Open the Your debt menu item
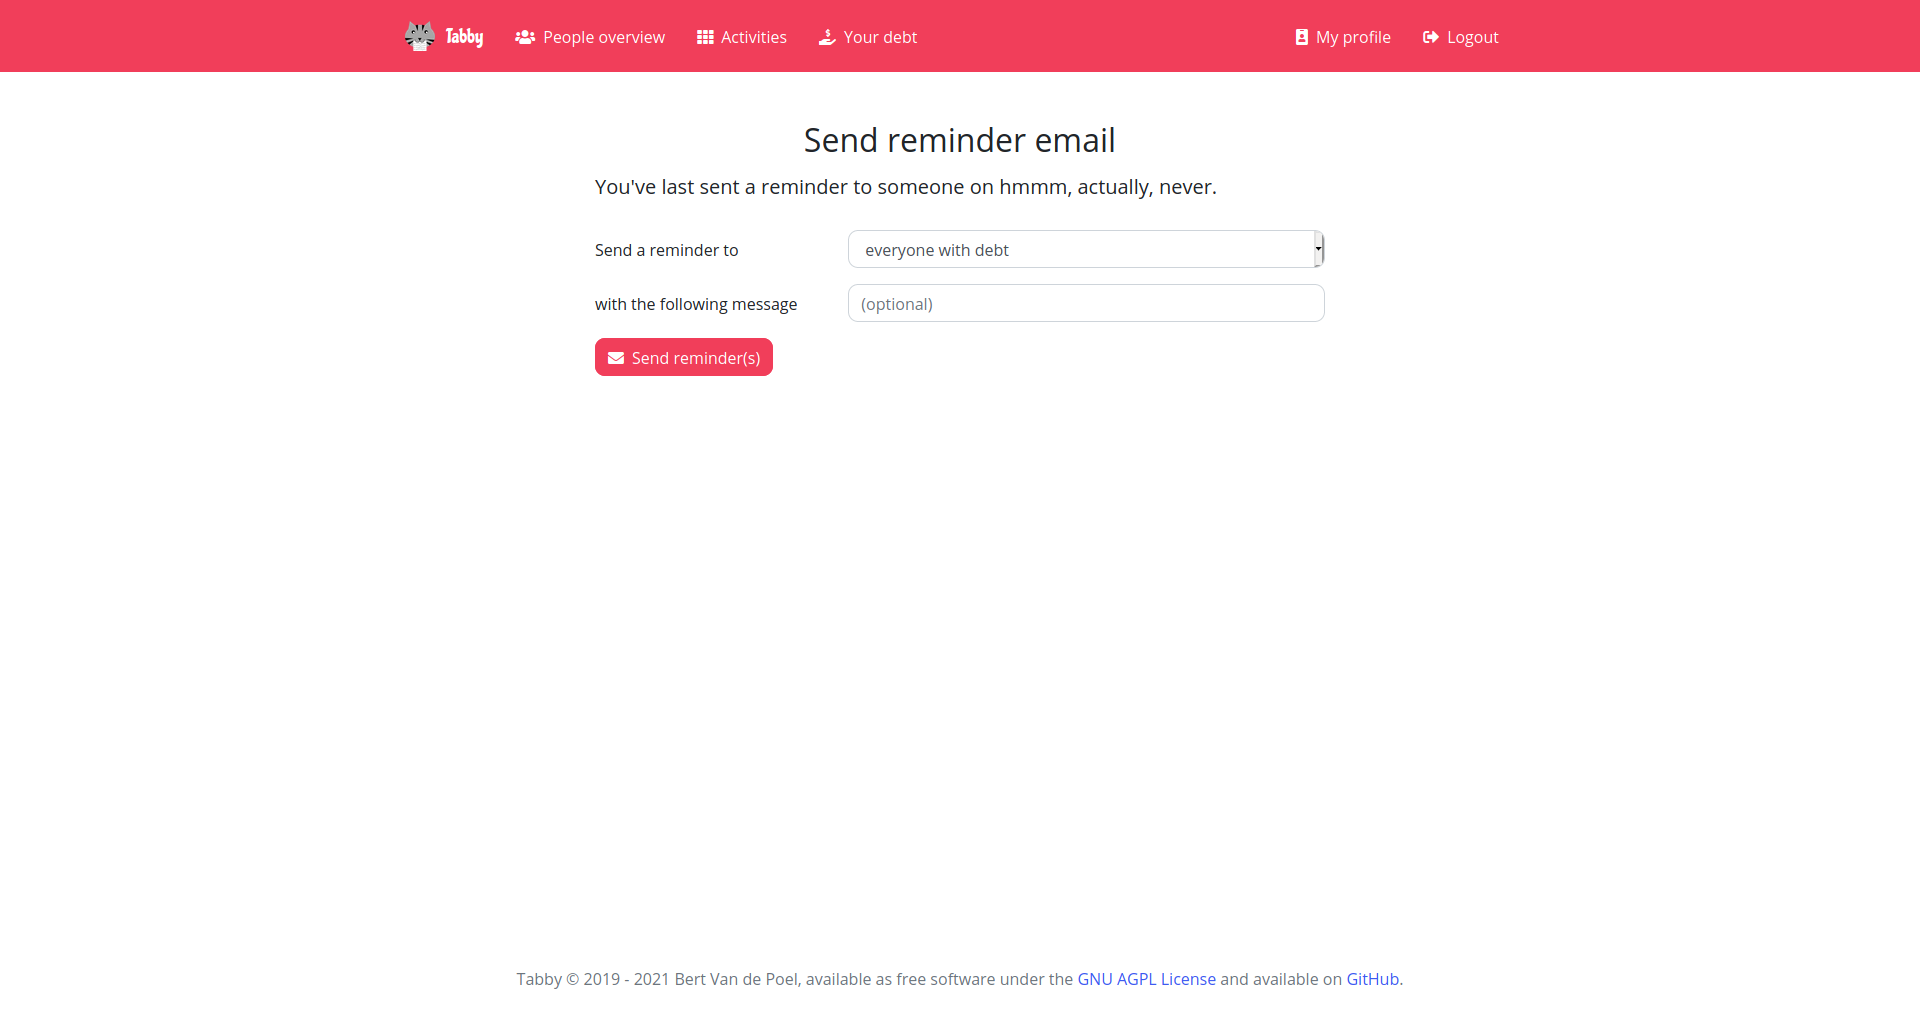This screenshot has width=1920, height=1022. [880, 37]
